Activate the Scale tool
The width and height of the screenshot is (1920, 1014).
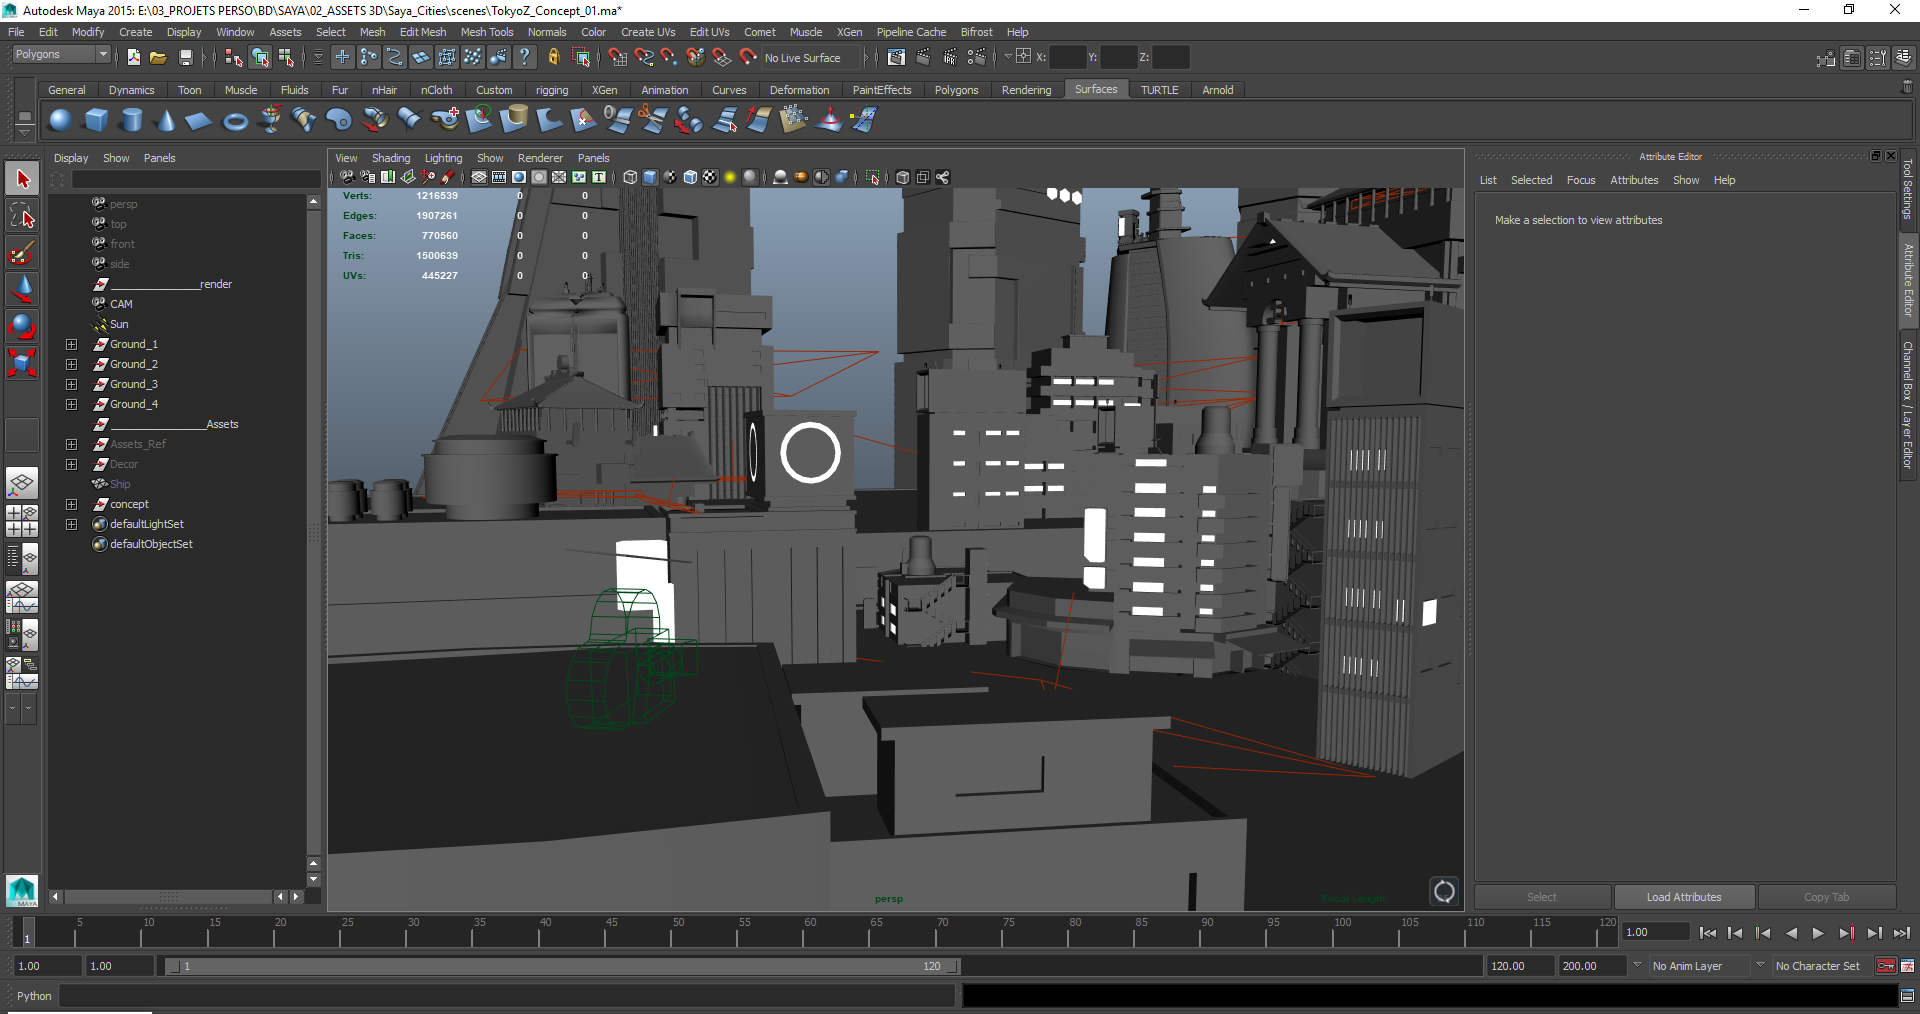coord(22,363)
